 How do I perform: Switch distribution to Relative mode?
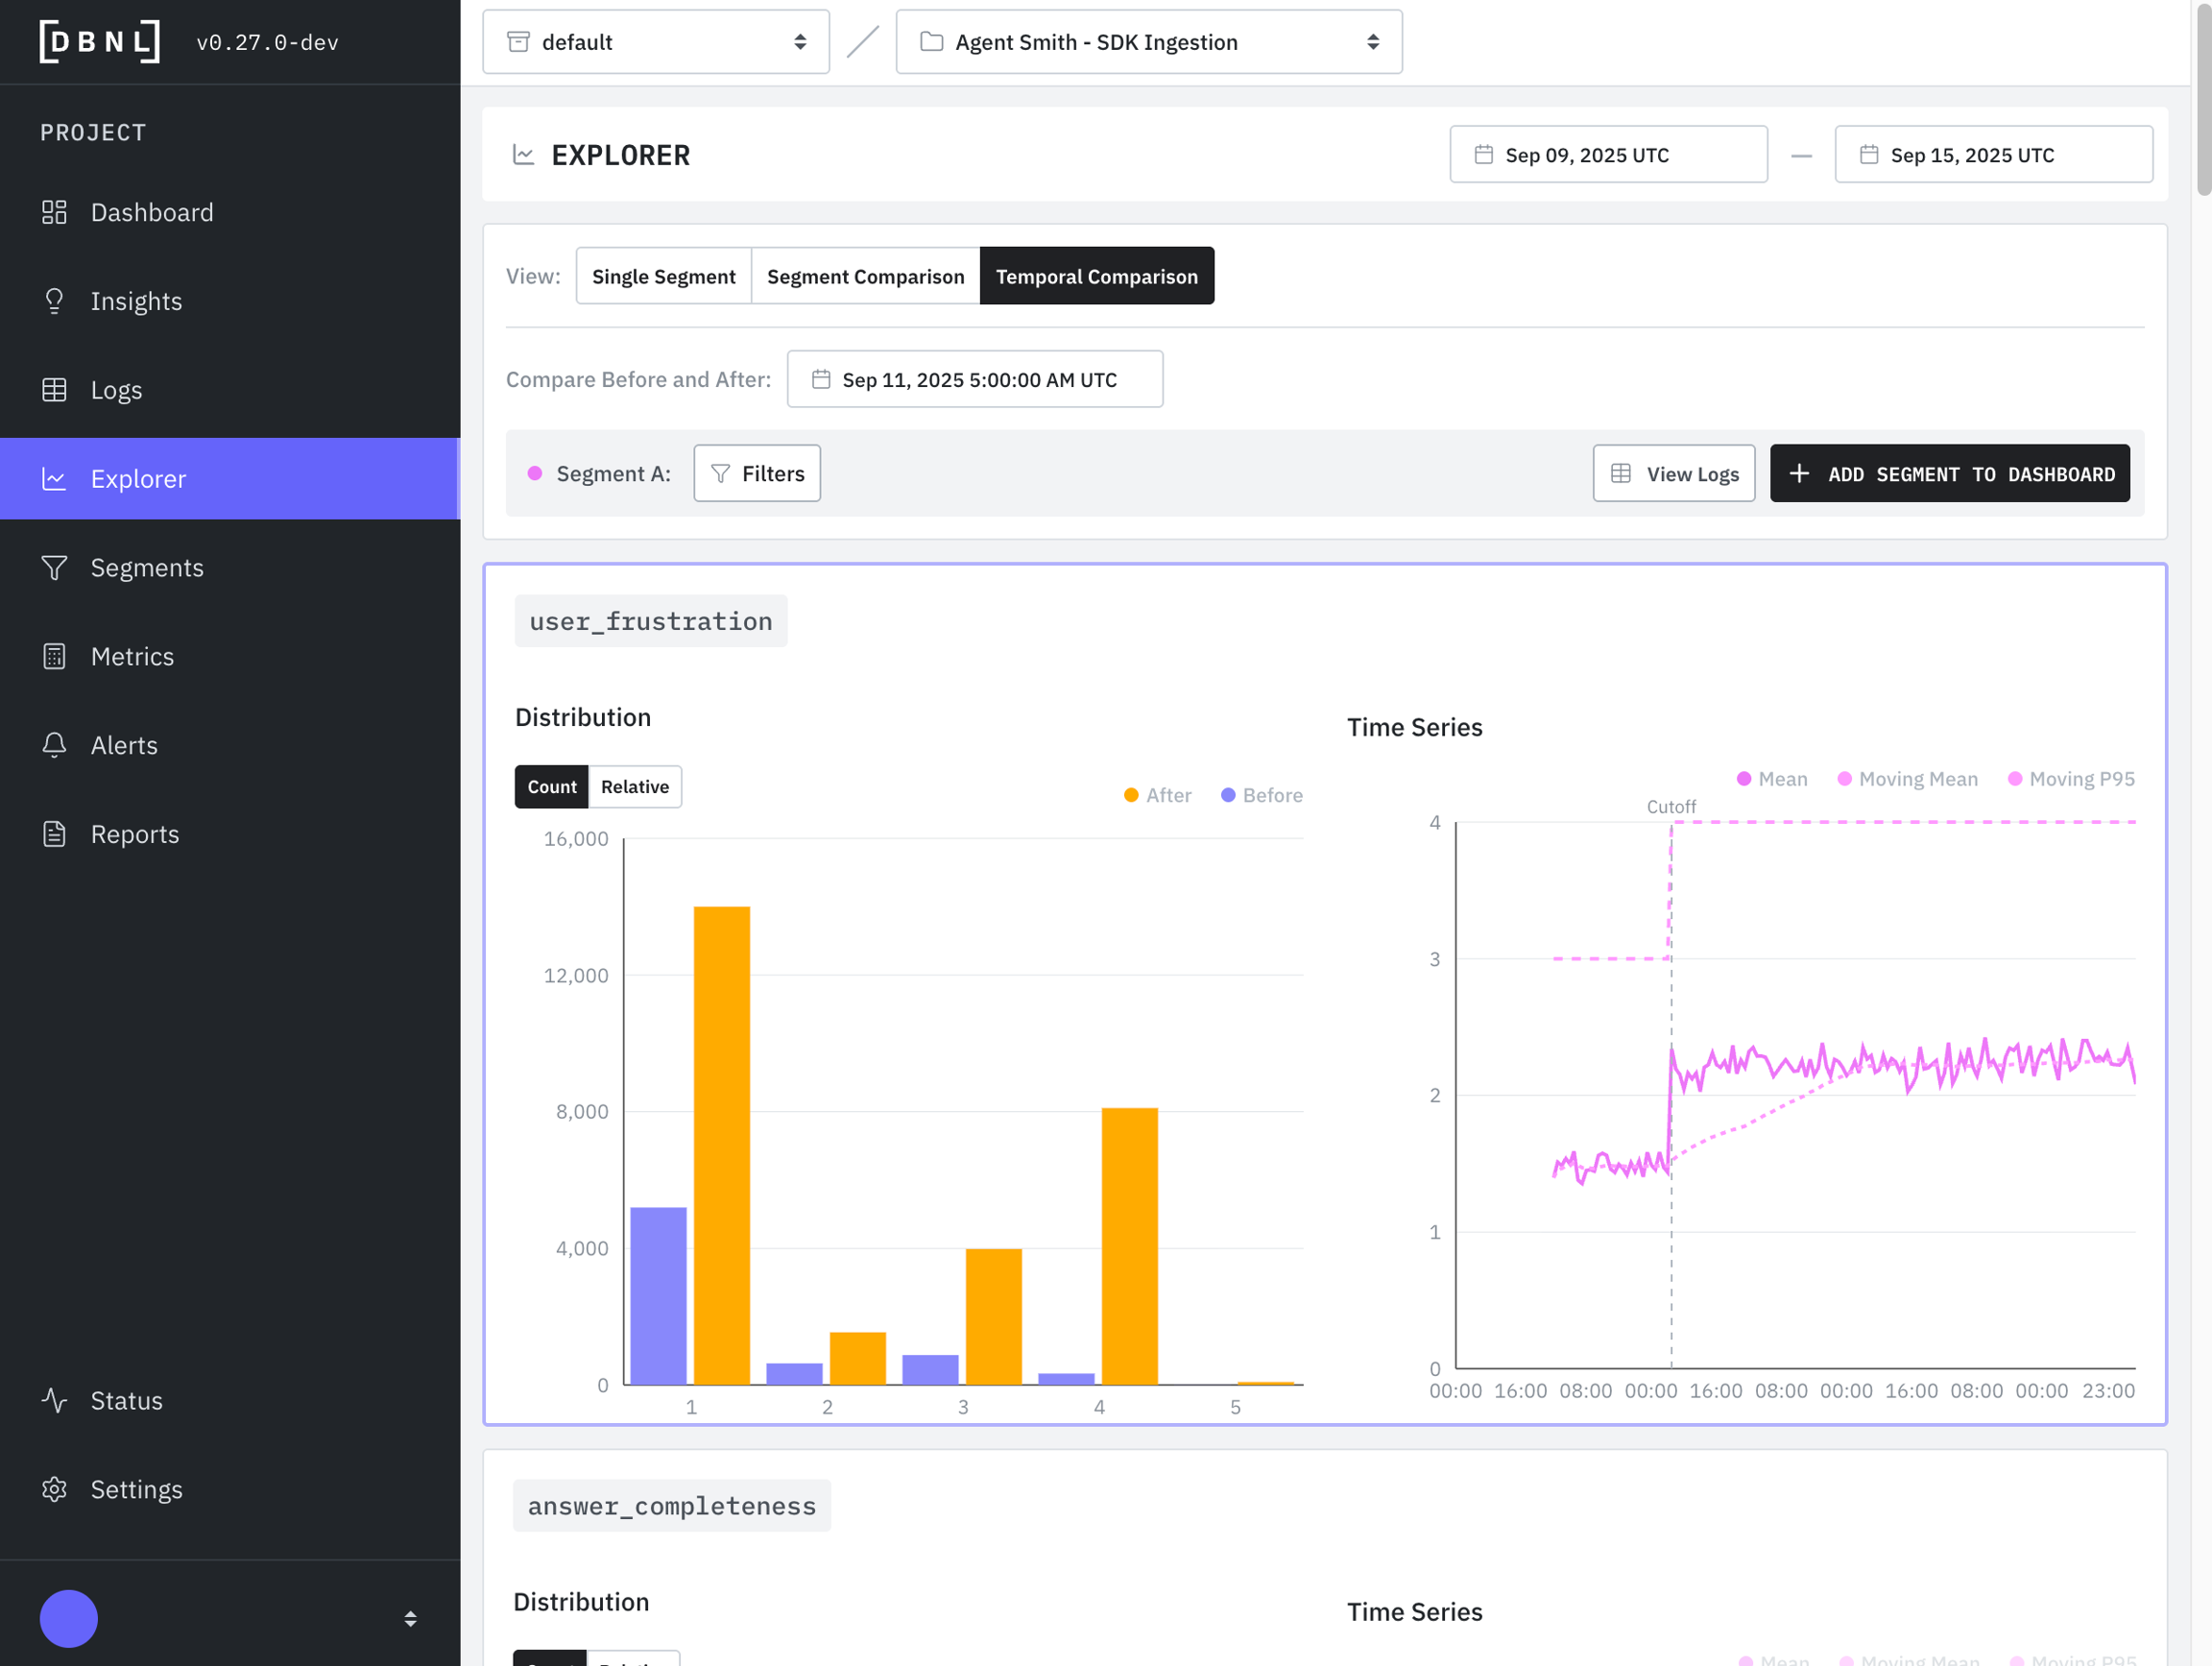pyautogui.click(x=634, y=787)
